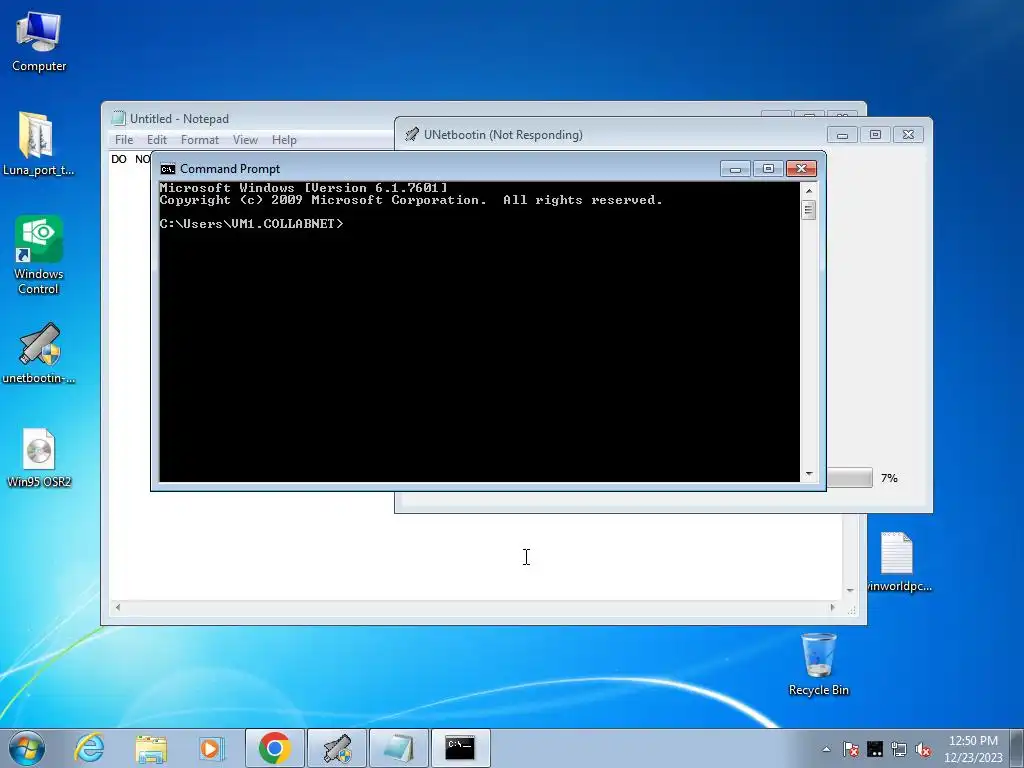Open the View menu in Notepad
This screenshot has height=768, width=1024.
[x=246, y=140]
